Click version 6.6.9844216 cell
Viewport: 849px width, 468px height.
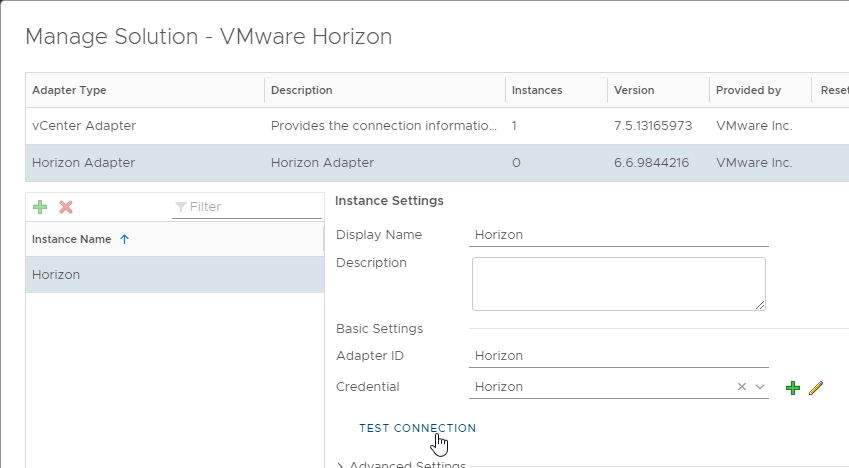click(651, 163)
